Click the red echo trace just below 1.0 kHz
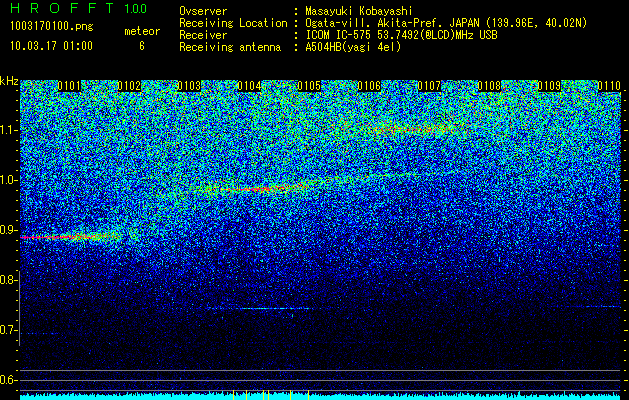The height and width of the screenshot is (400, 629). (x=261, y=189)
